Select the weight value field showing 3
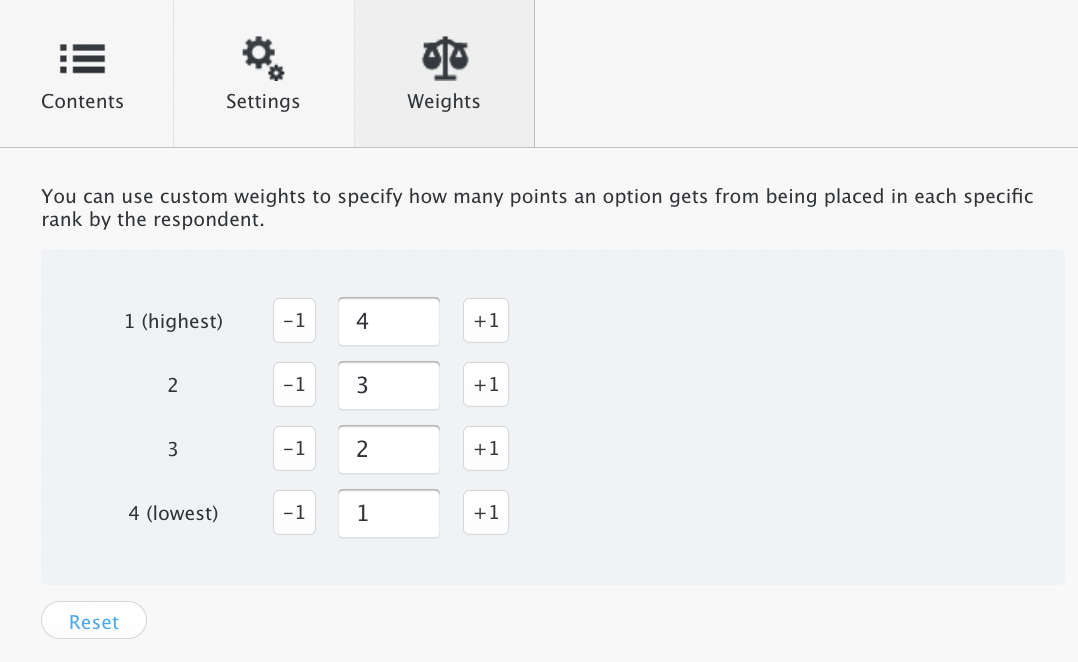 click(389, 384)
